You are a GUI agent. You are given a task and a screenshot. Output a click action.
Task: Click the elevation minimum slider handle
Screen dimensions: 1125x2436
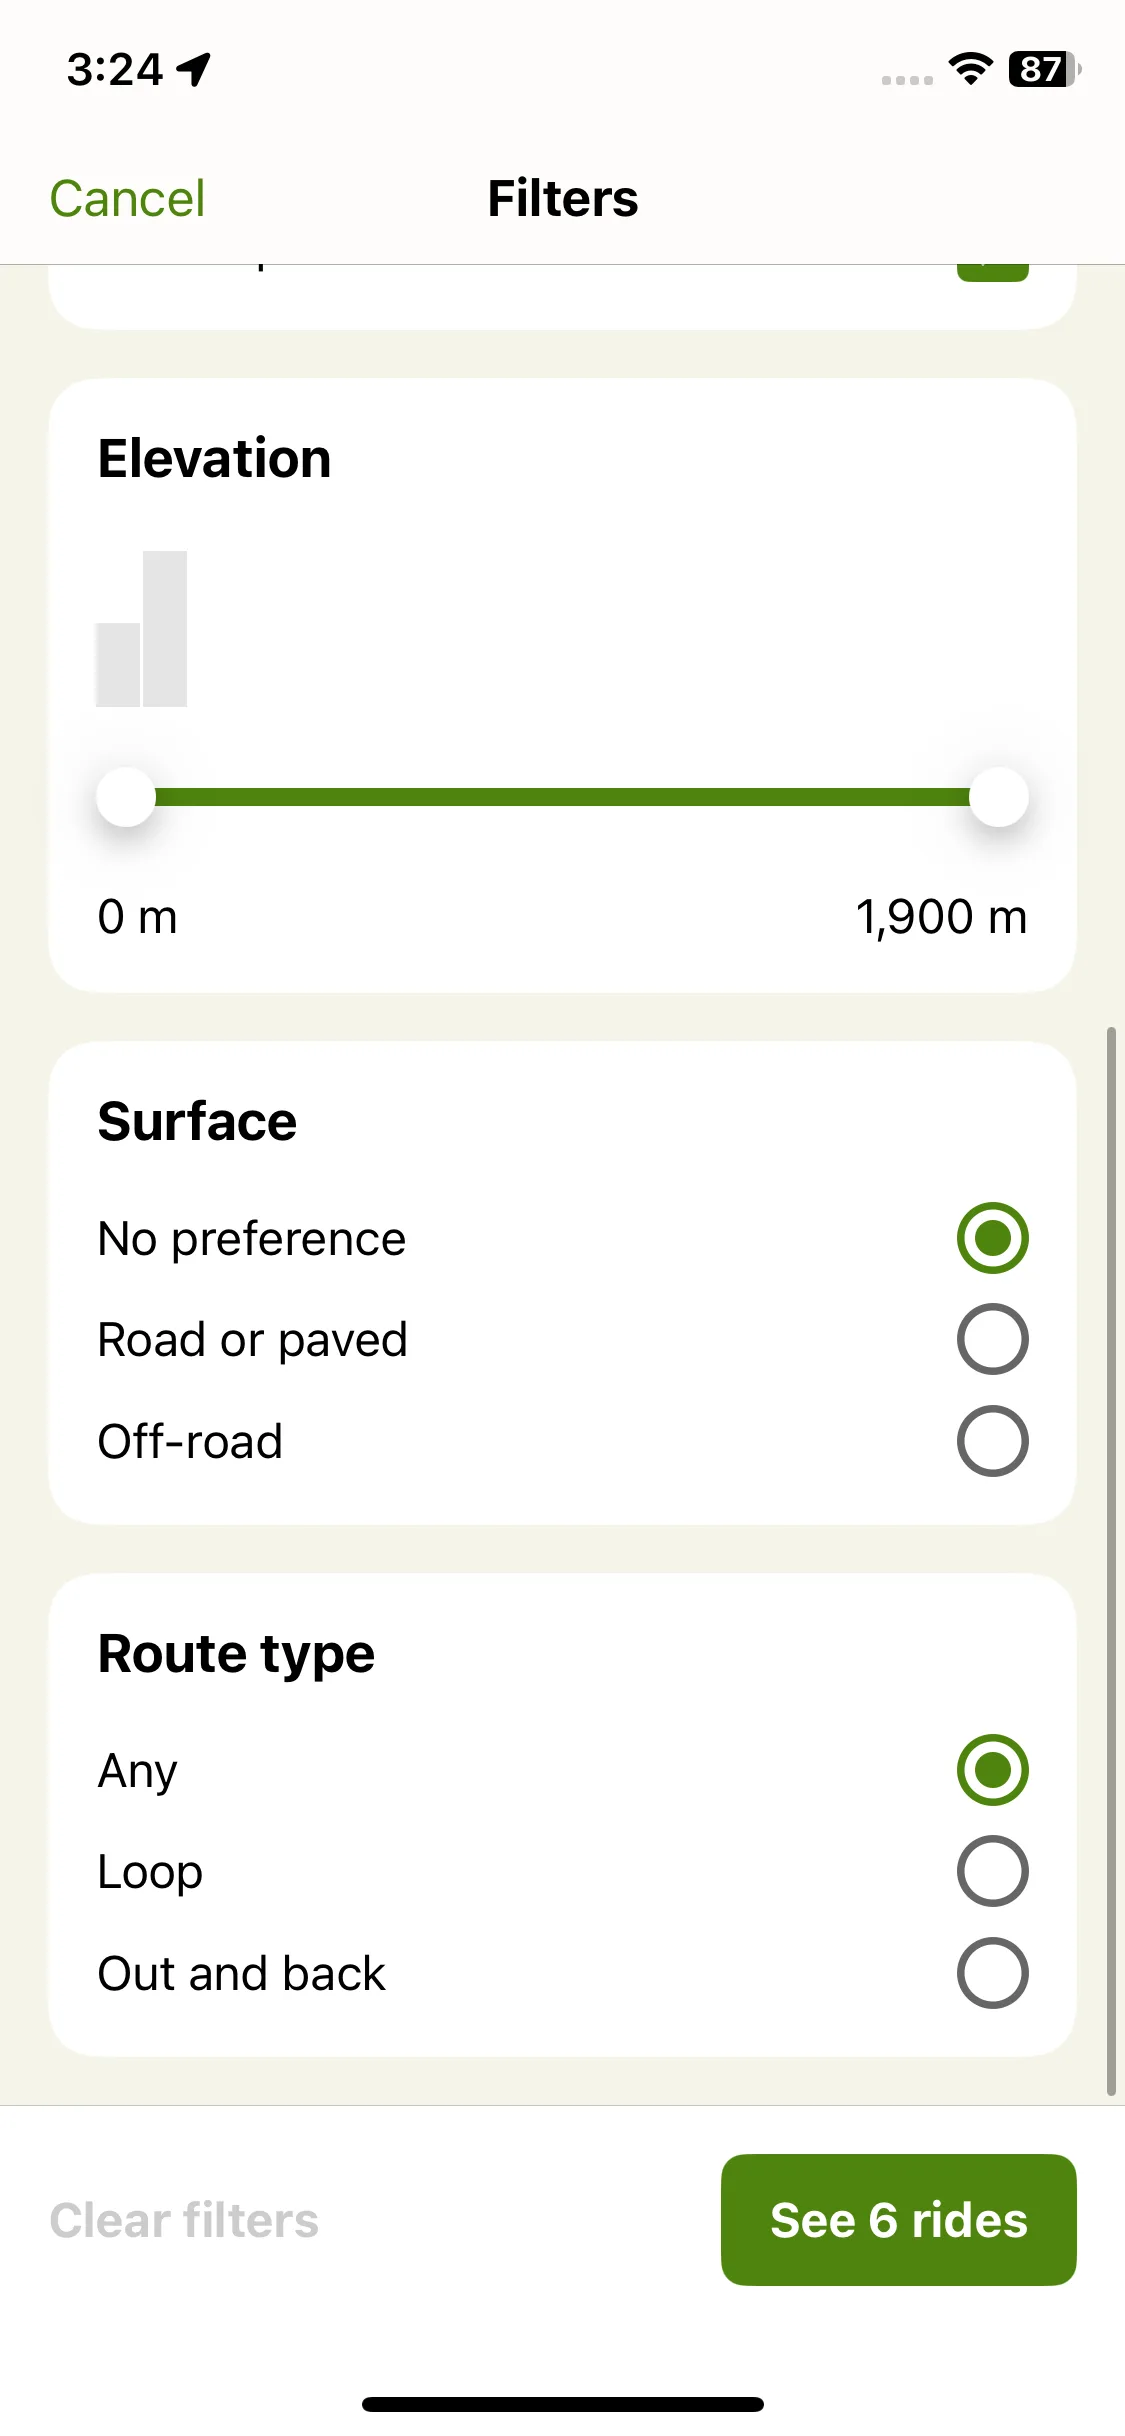(126, 797)
